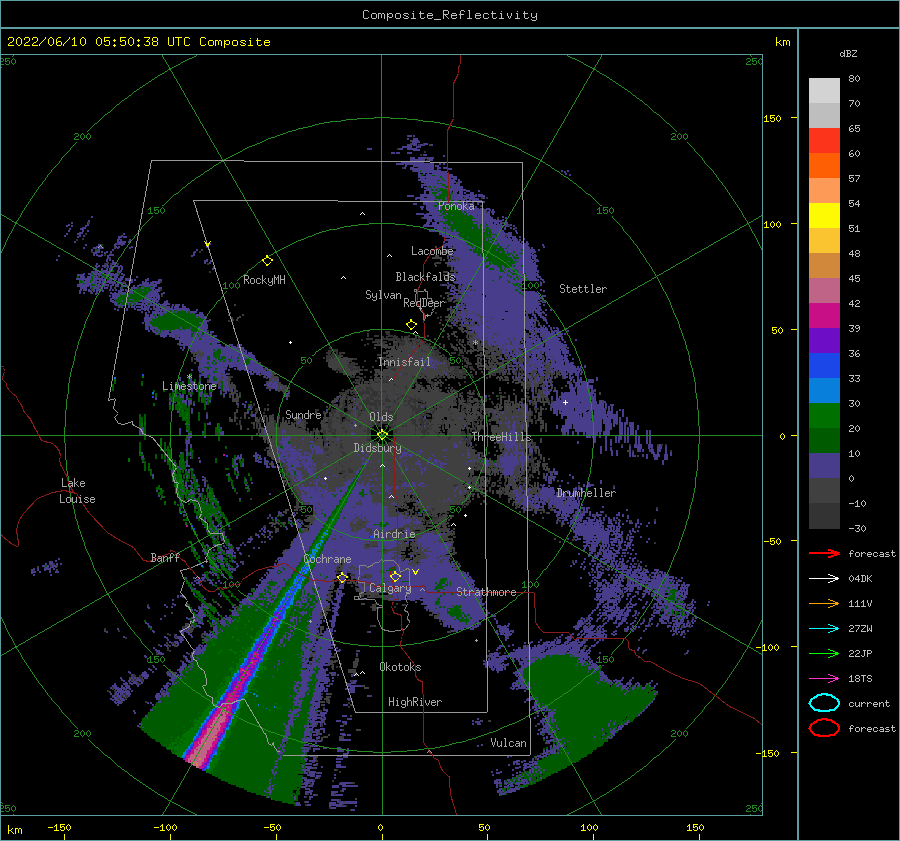
Task: Click the HighRiver label
Action: point(415,702)
